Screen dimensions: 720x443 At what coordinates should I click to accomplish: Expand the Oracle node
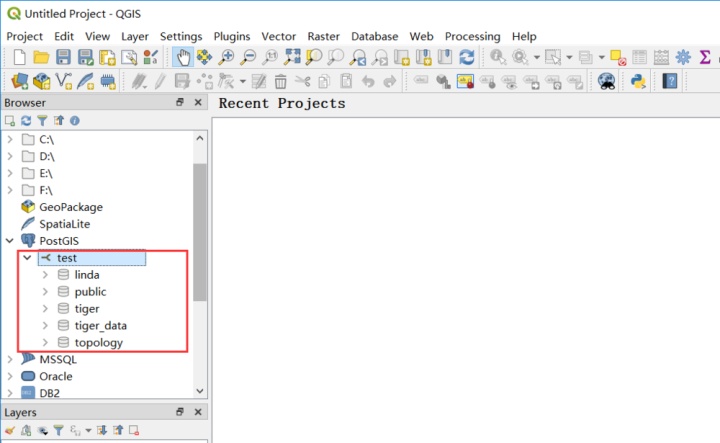coord(10,376)
